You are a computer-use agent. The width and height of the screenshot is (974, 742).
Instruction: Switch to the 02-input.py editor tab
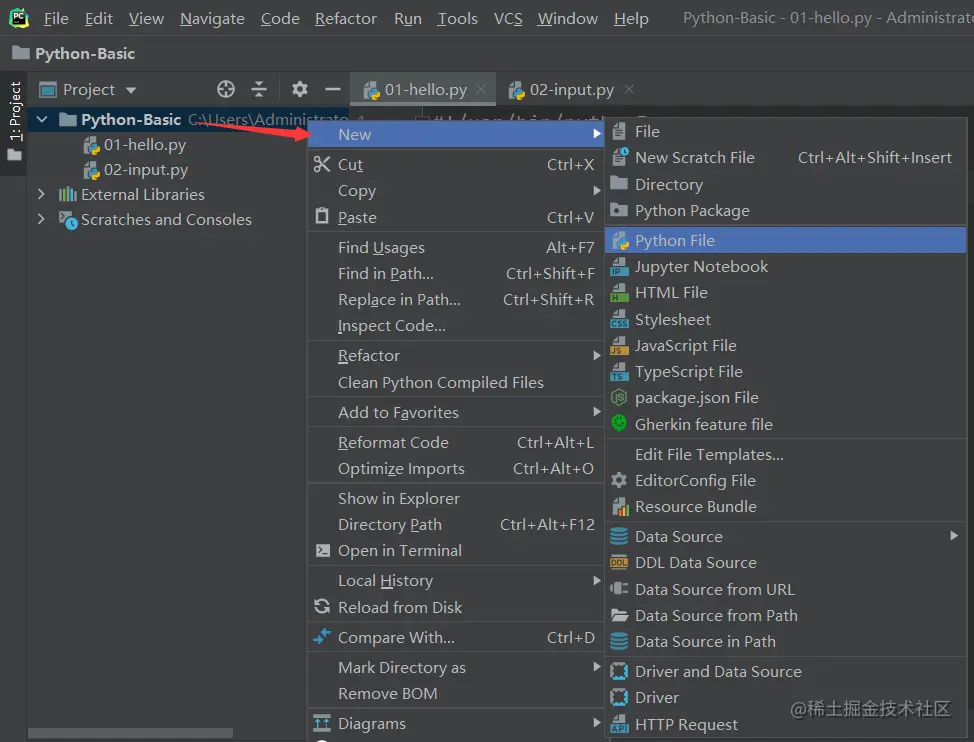(x=571, y=89)
